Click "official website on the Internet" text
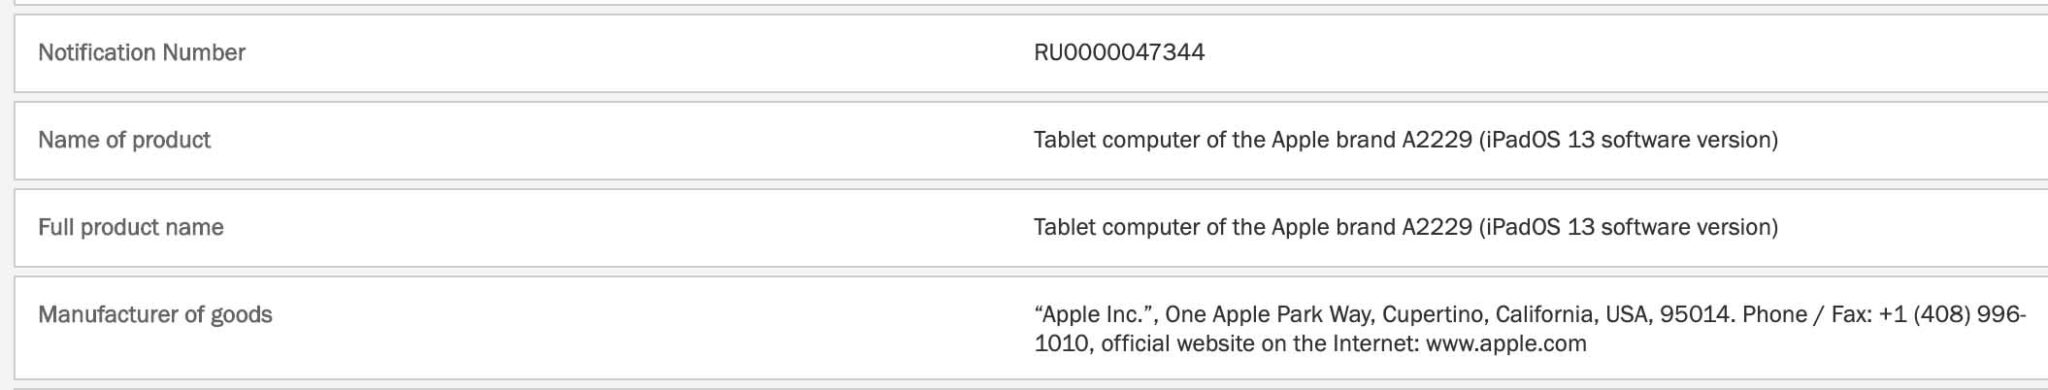This screenshot has height=390, width=2048. (x=1260, y=344)
